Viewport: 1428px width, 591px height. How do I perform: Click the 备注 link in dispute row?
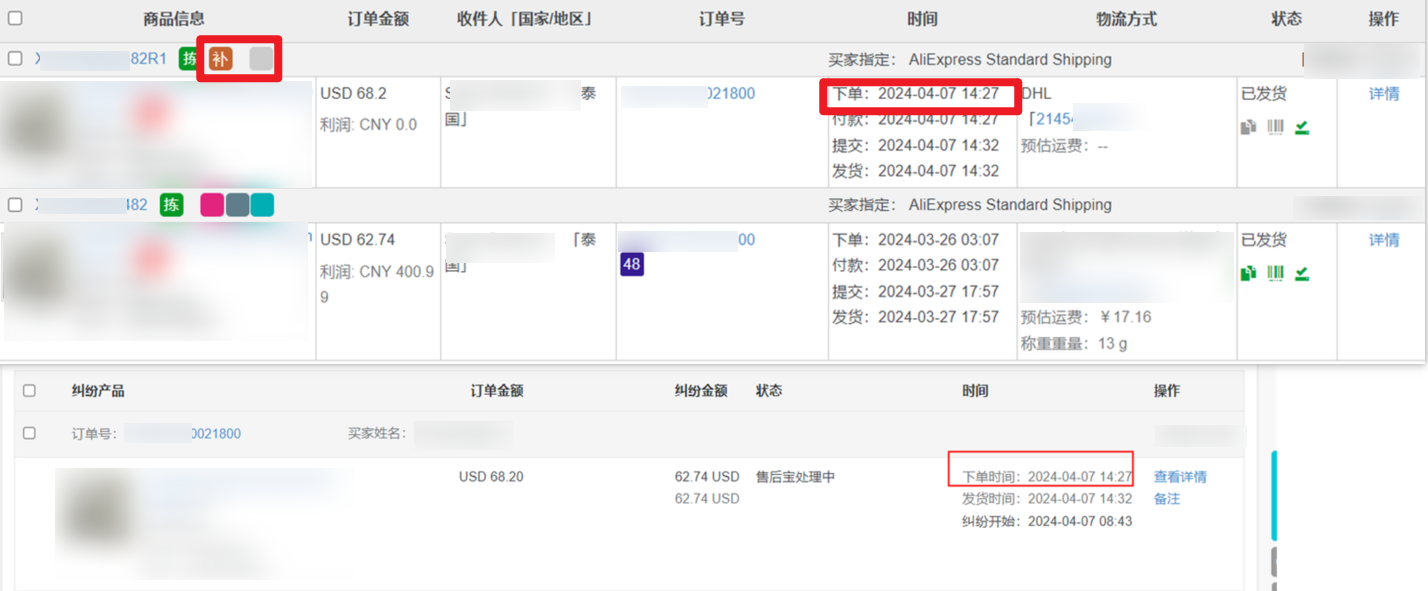[x=1167, y=498]
